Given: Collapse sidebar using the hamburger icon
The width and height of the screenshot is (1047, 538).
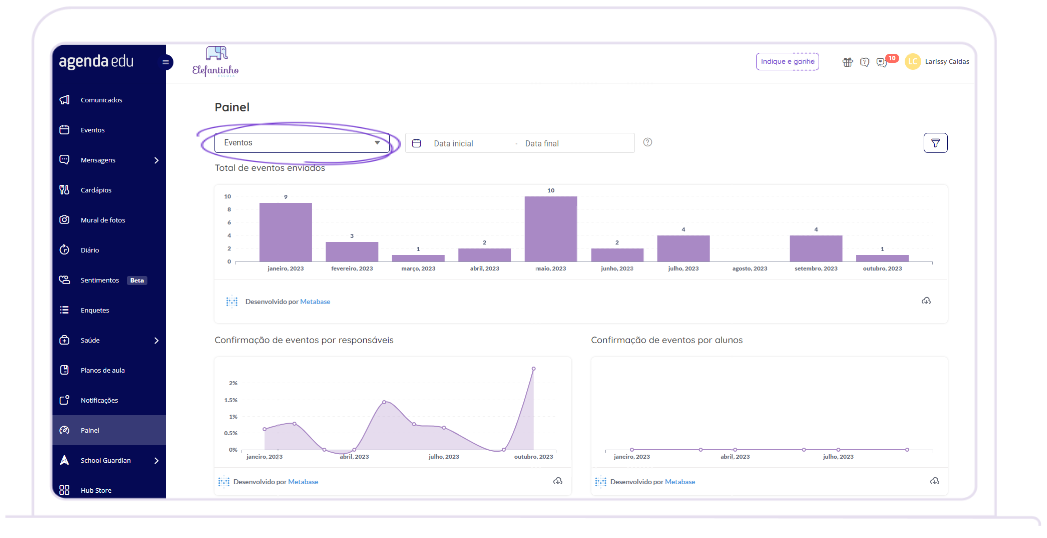Looking at the screenshot, I should (166, 62).
